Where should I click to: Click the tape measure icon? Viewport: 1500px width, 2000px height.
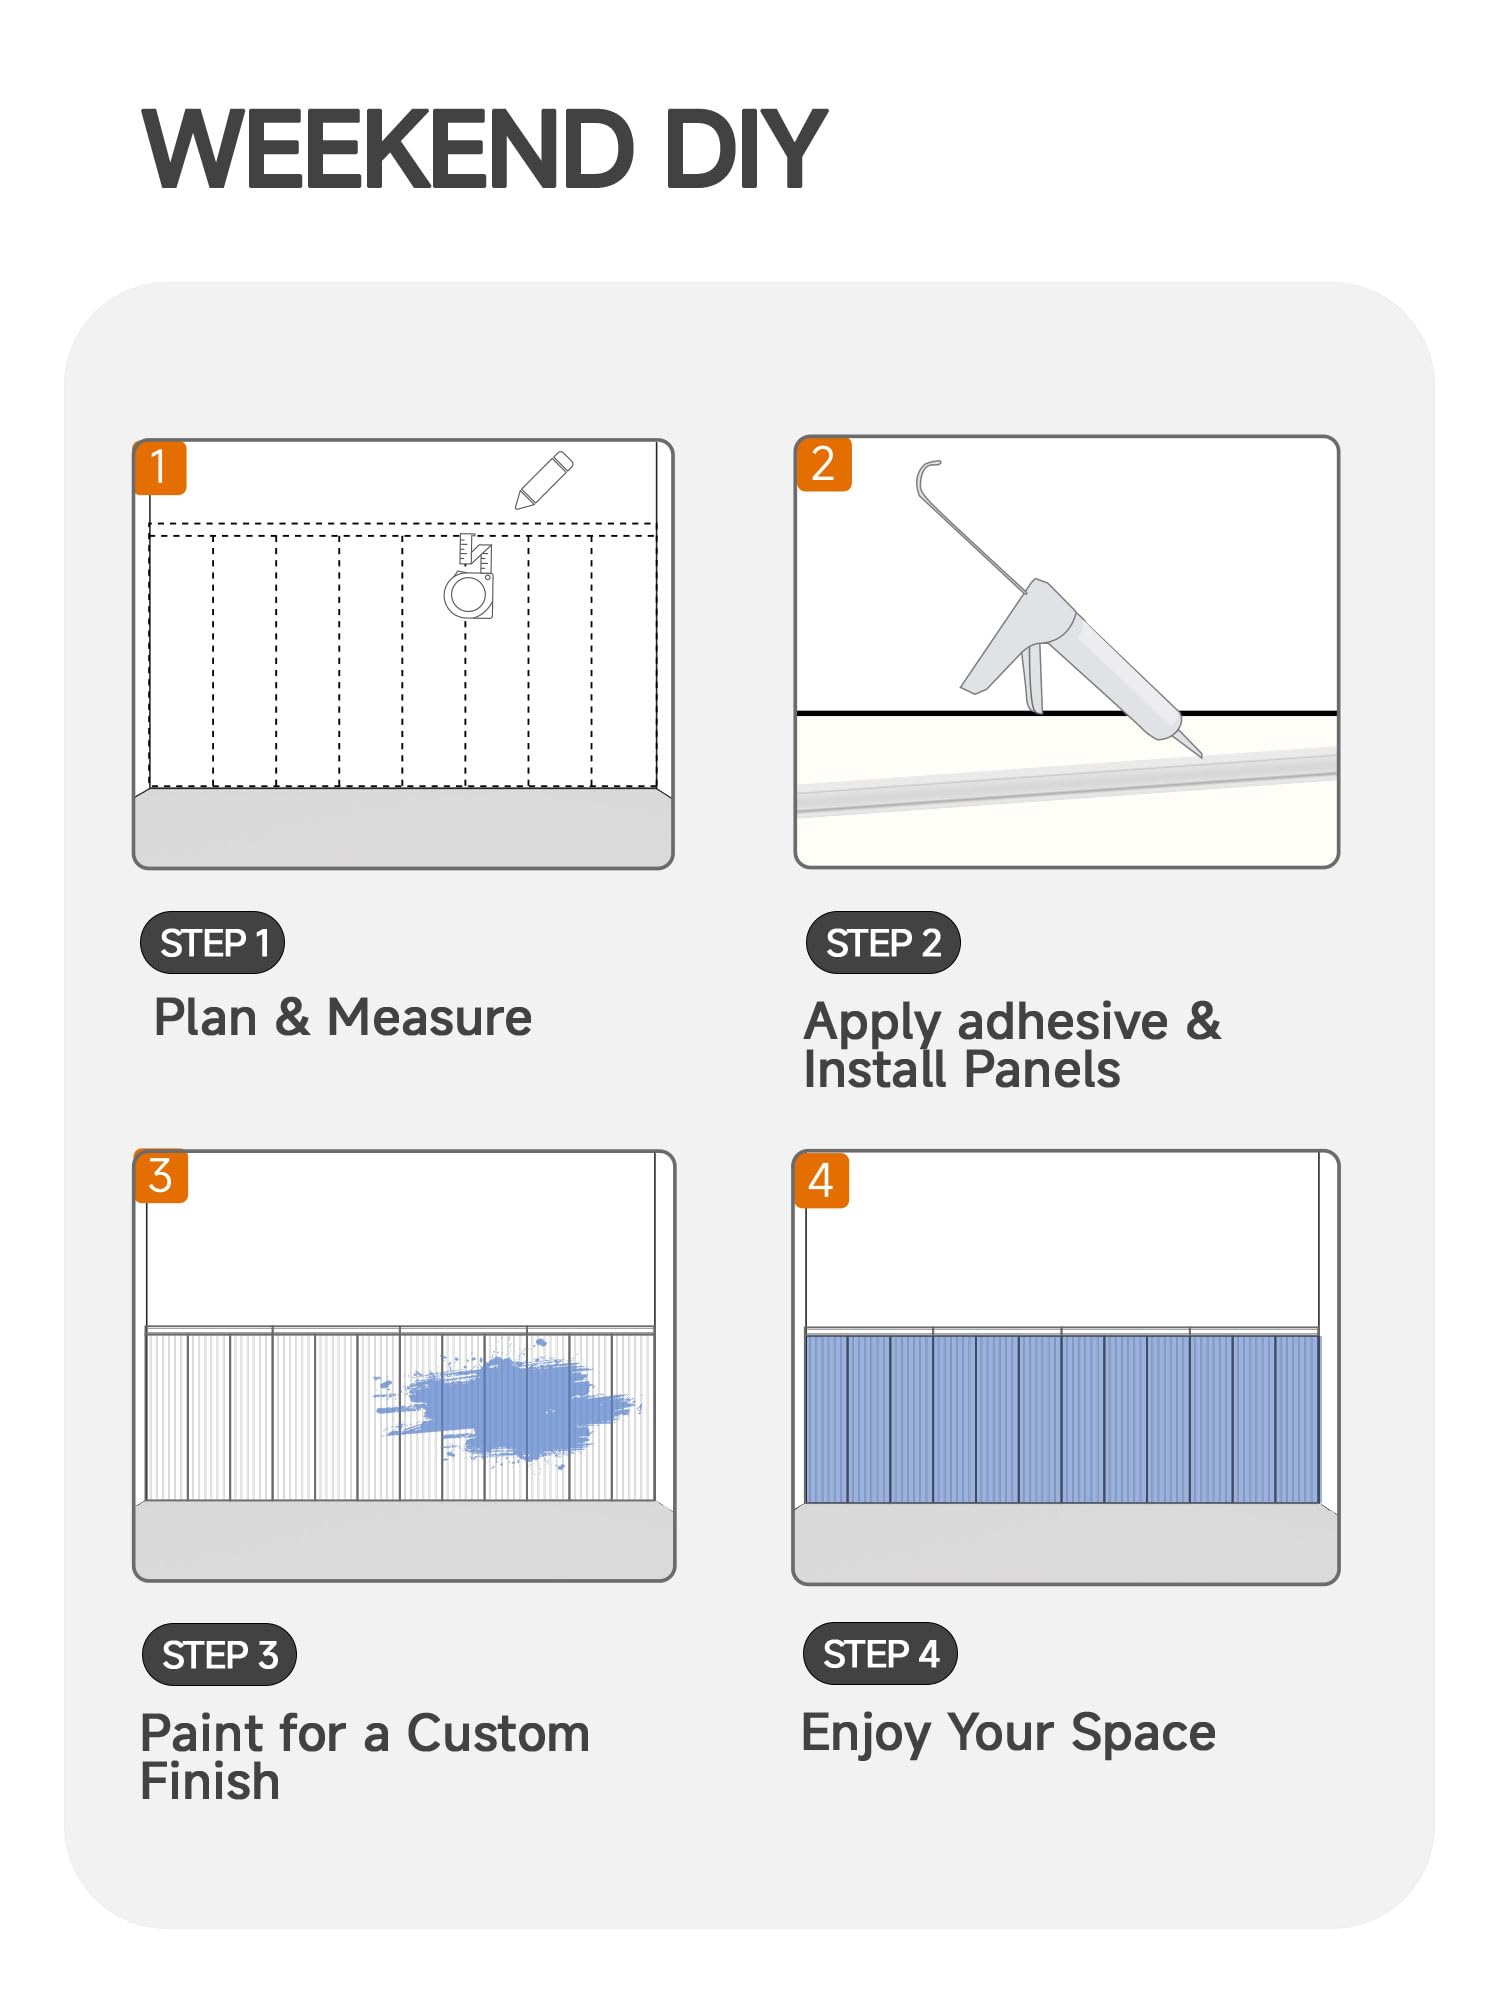469,577
